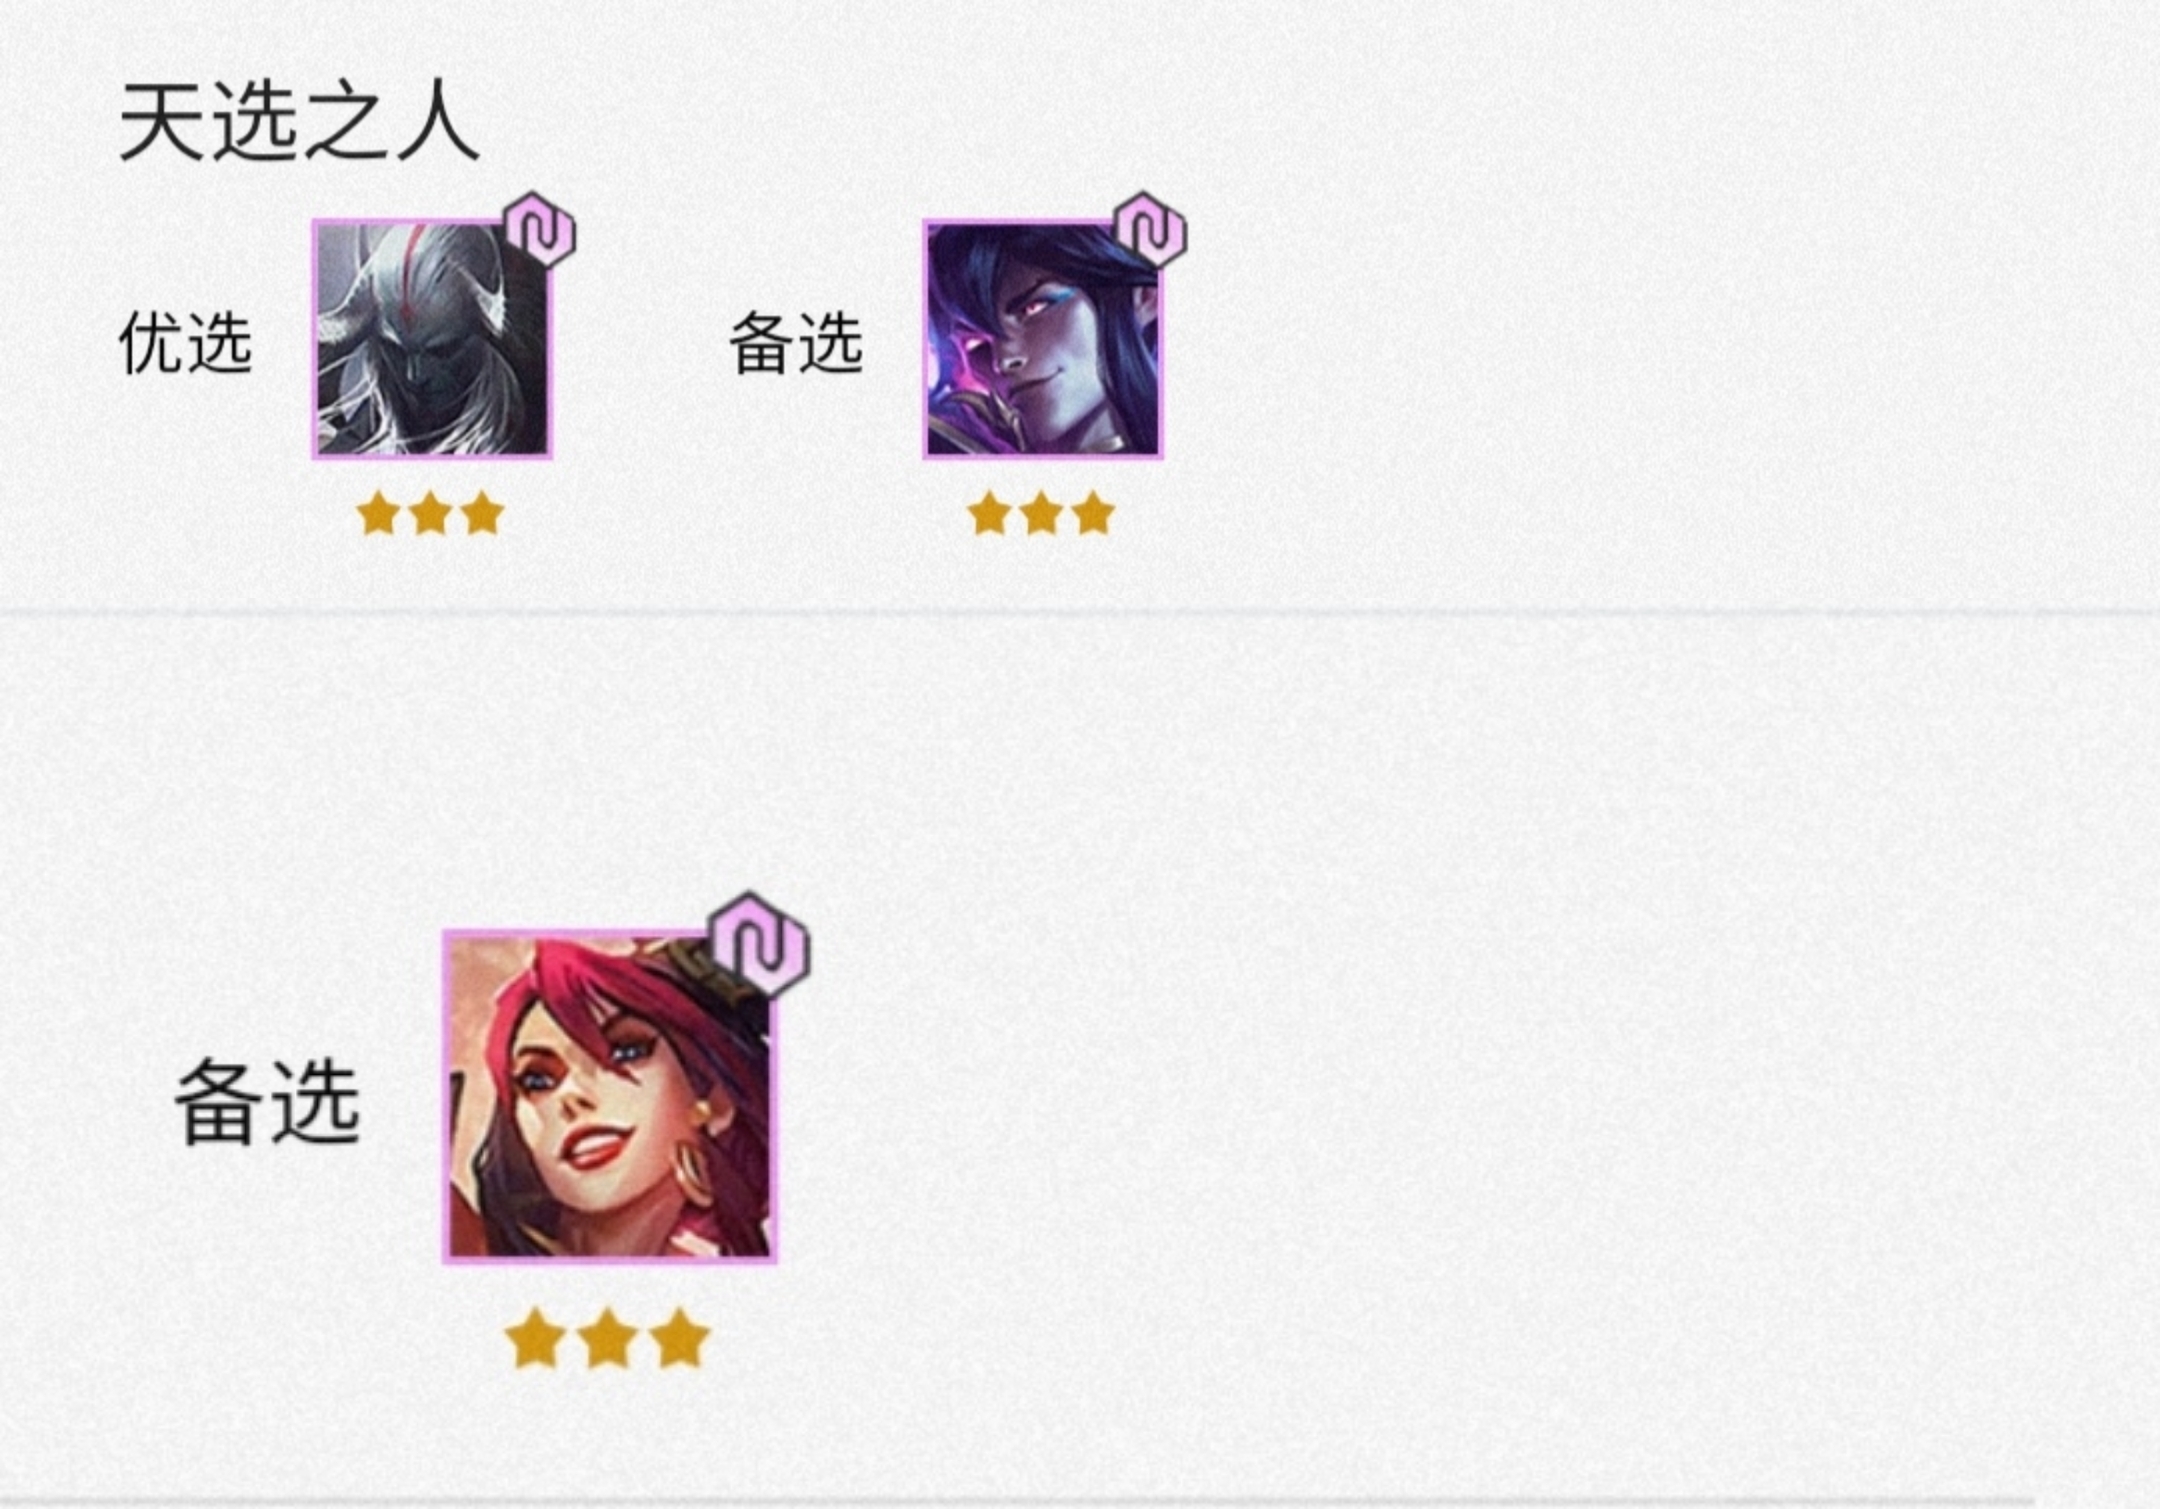Screen dimensions: 2160x1509
Task: Select the white-haired horned champion portrait
Action: tap(432, 339)
